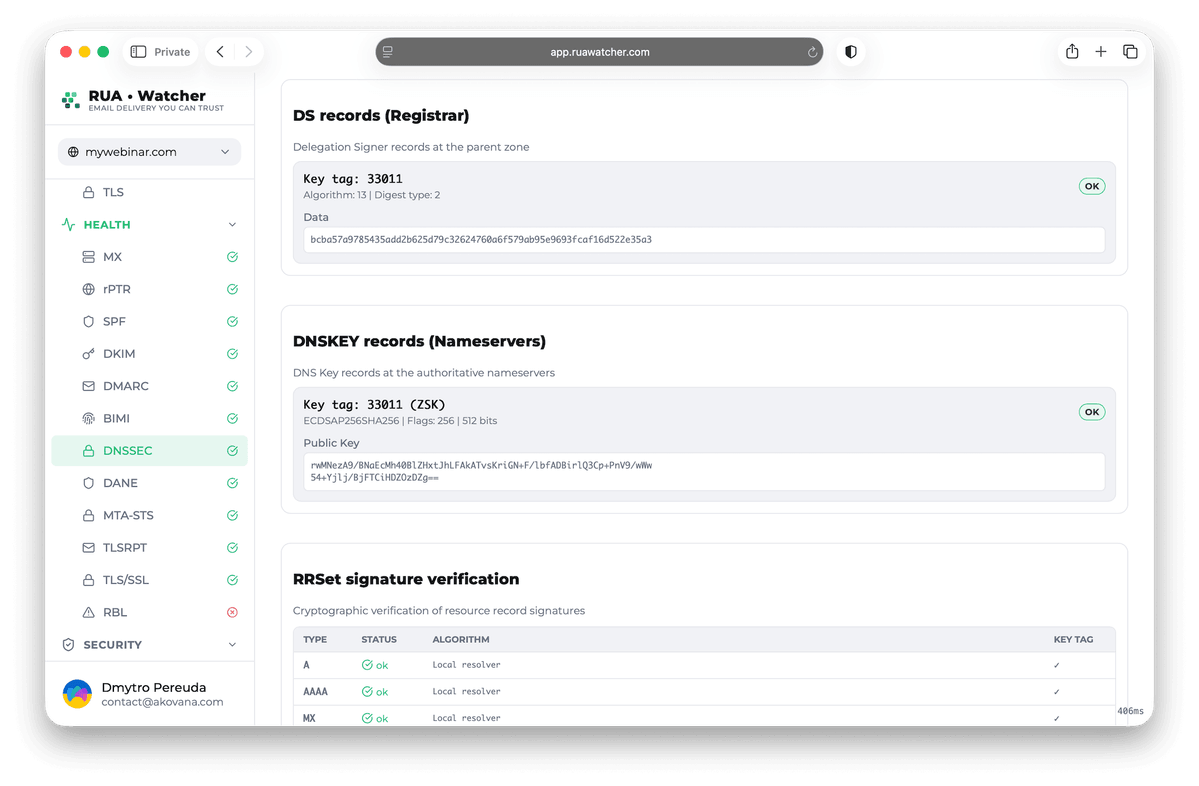Collapse the HEALTH section chevron
The width and height of the screenshot is (1199, 786).
[x=232, y=225]
